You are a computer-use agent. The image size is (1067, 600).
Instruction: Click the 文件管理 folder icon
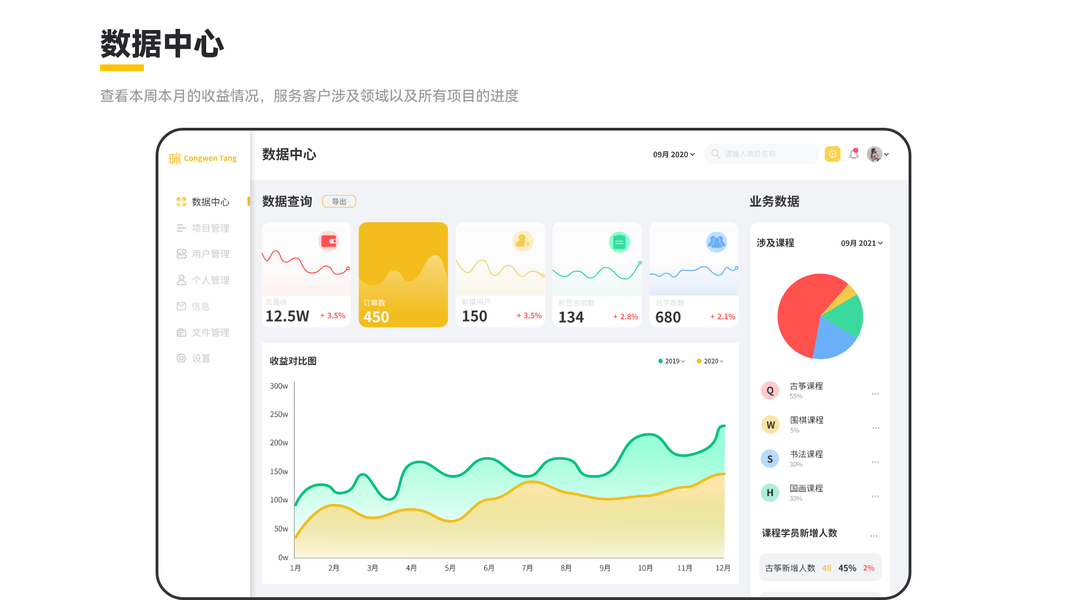[x=181, y=333]
